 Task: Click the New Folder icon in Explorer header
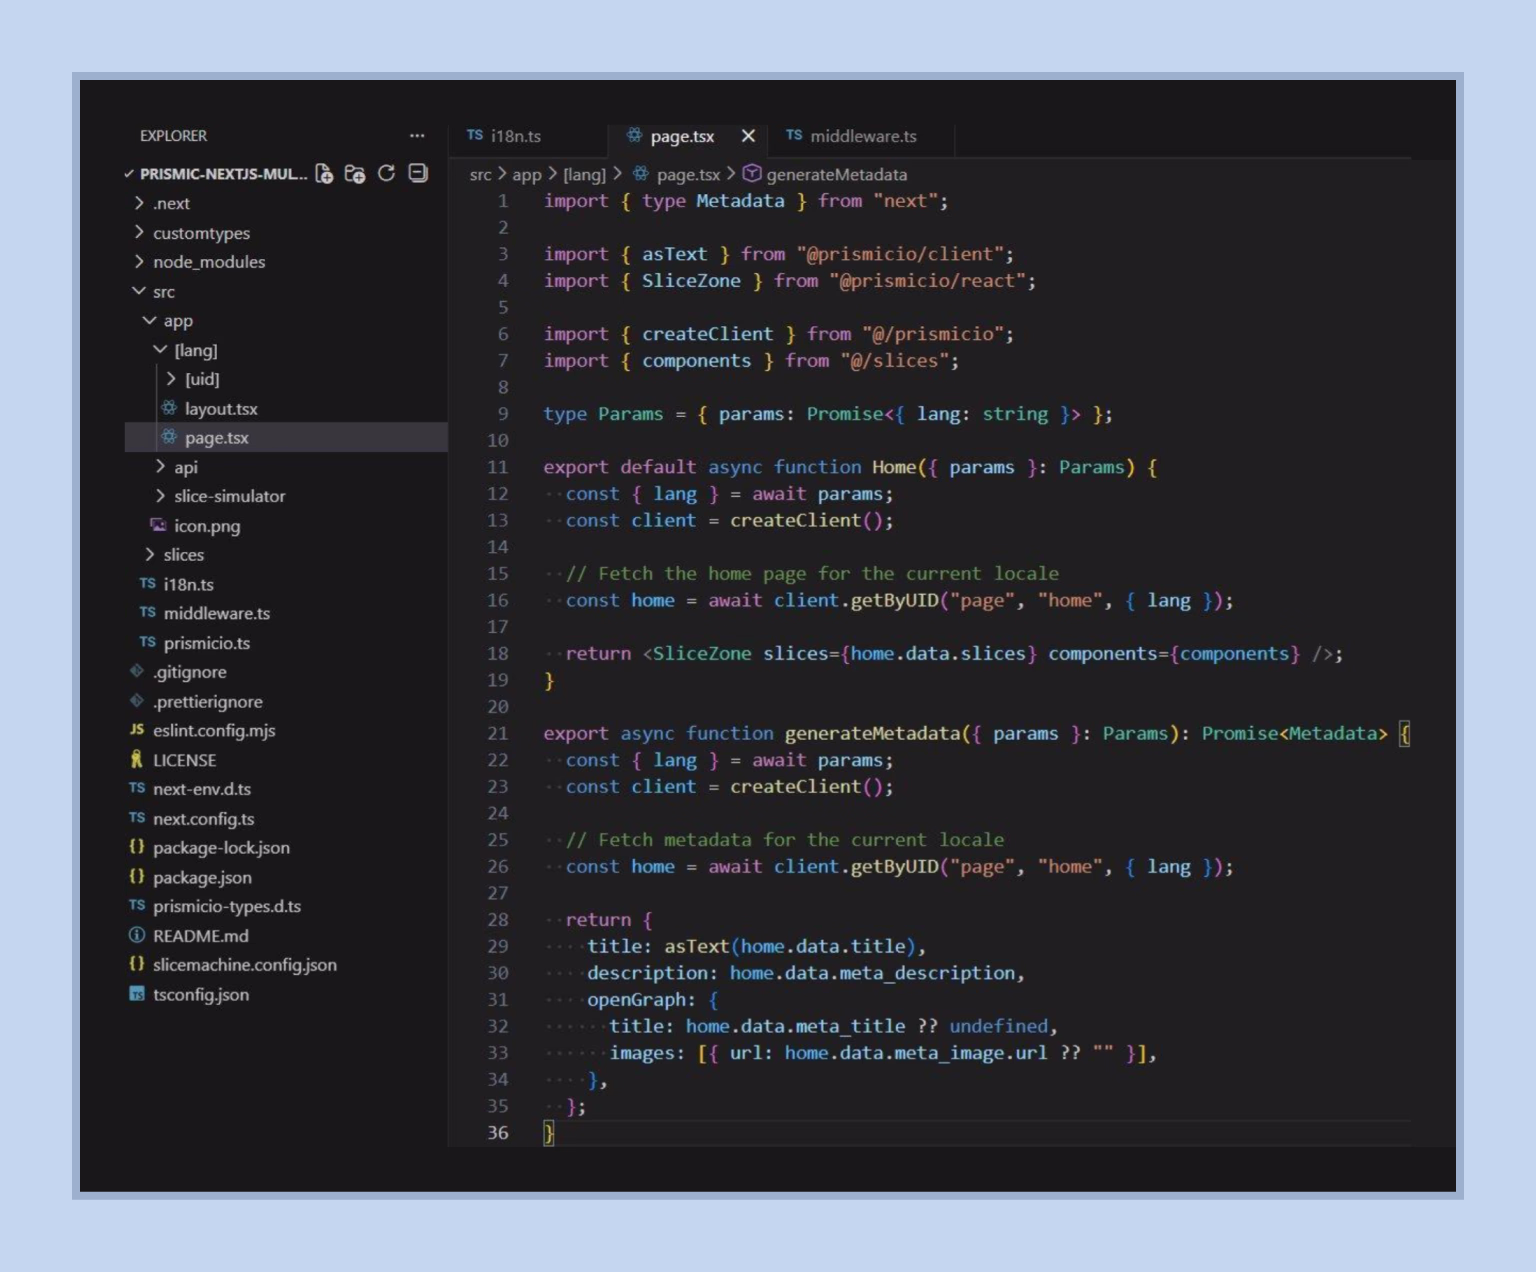(x=355, y=174)
